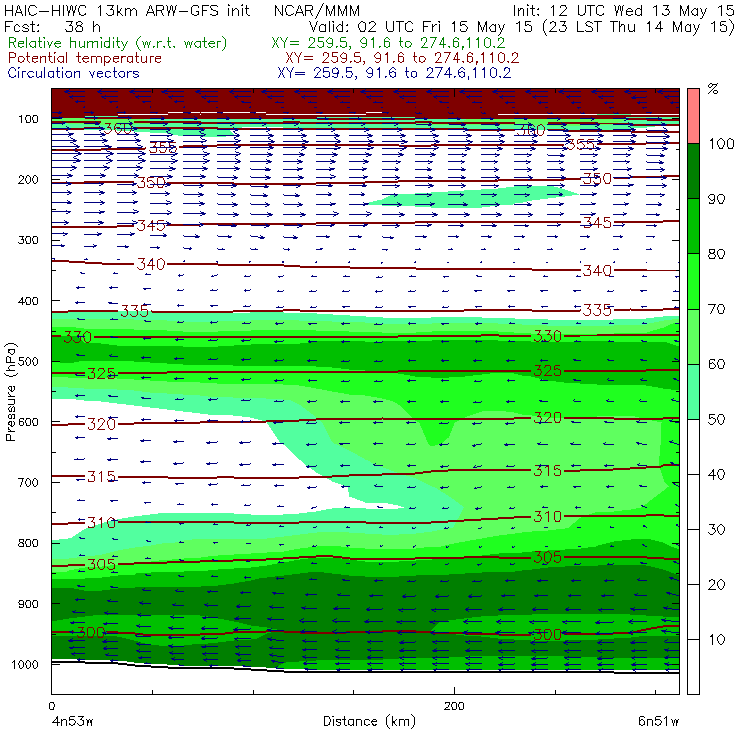Click the light aqua color bar segment between 50 and 60
Viewport: 740px width, 740px height.
693,392
